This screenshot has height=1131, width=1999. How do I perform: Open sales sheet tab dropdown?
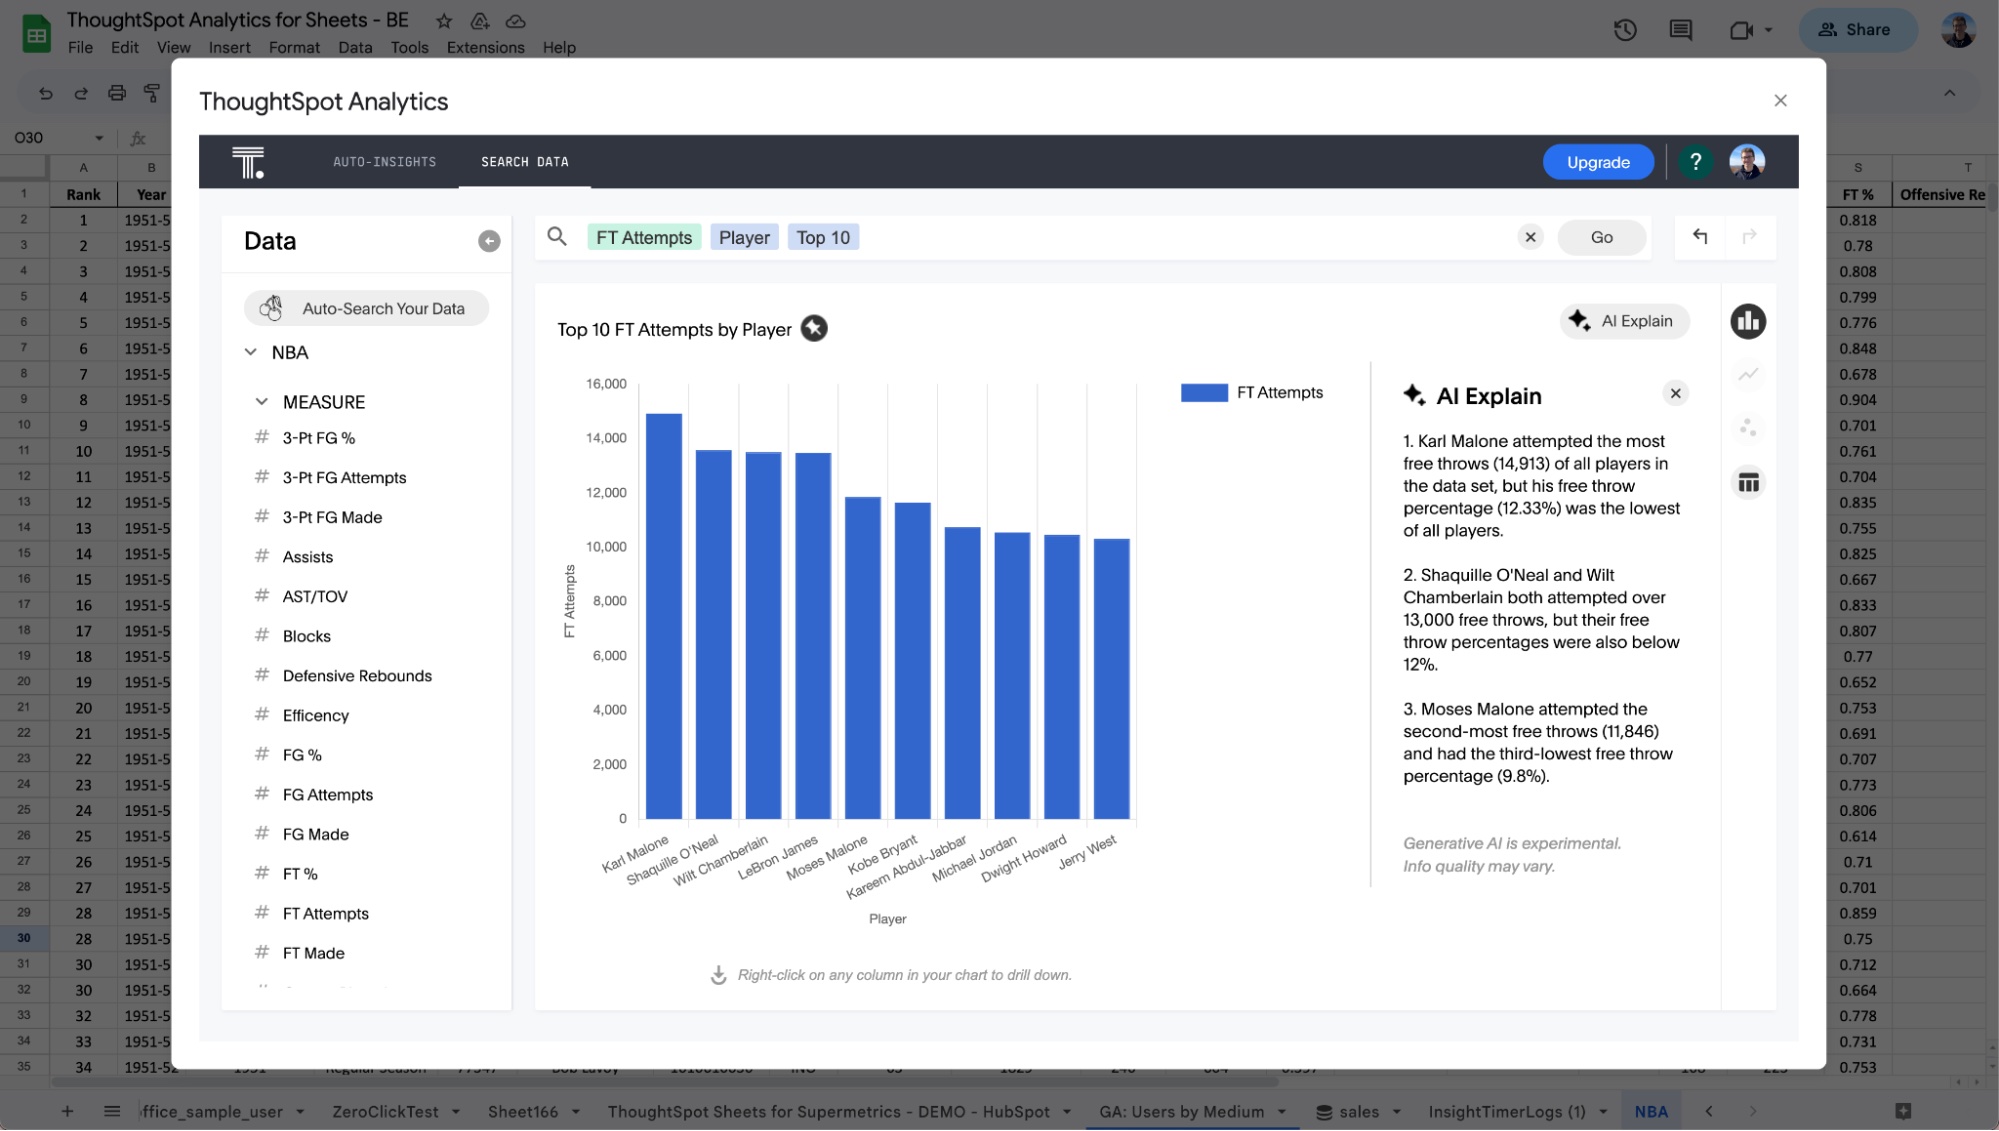click(1396, 1112)
